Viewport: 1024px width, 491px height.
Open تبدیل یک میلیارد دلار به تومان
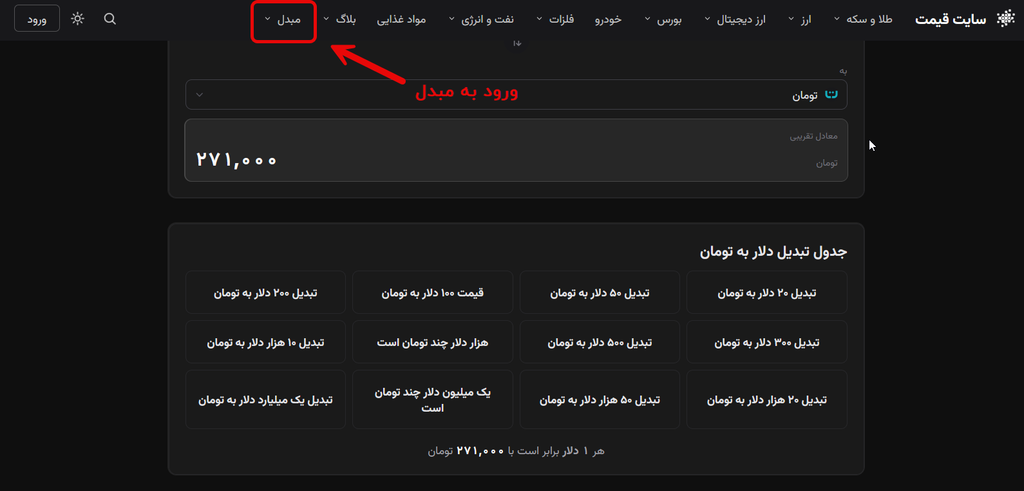click(x=265, y=400)
